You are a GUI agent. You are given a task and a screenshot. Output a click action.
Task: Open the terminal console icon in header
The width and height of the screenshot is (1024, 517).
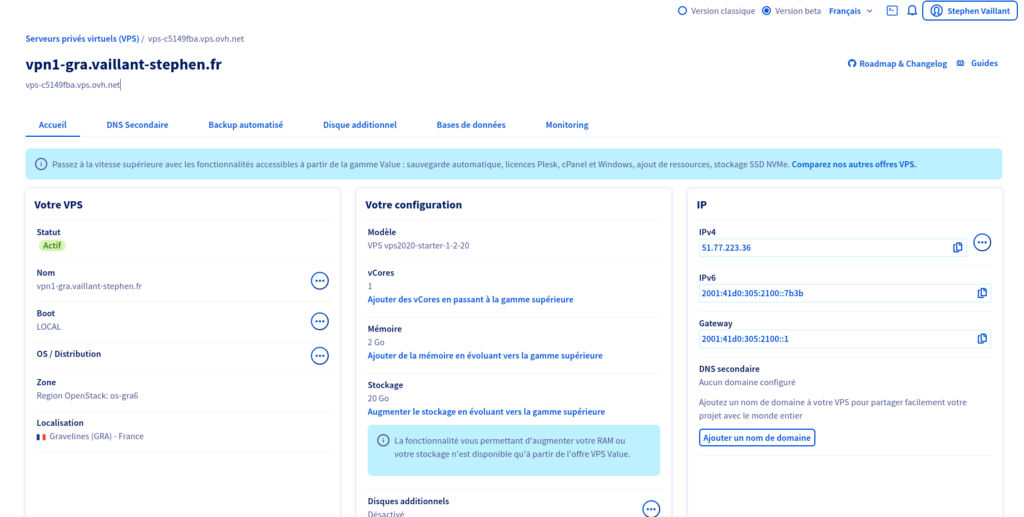click(x=891, y=11)
